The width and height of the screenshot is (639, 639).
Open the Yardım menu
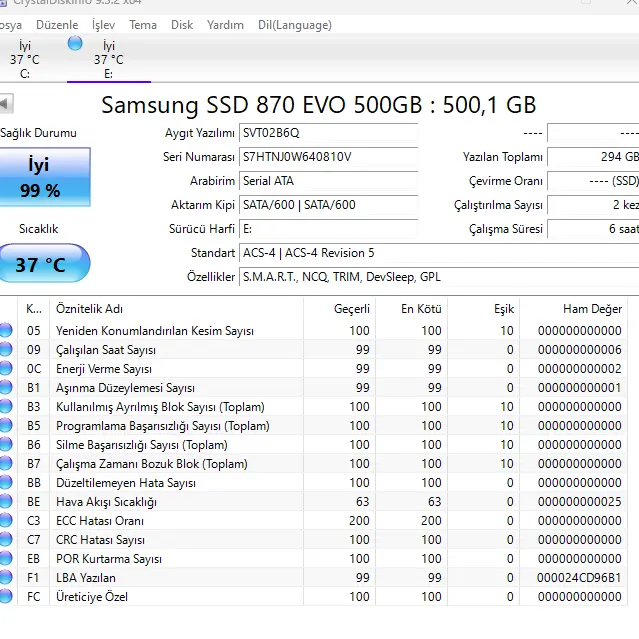[x=225, y=25]
